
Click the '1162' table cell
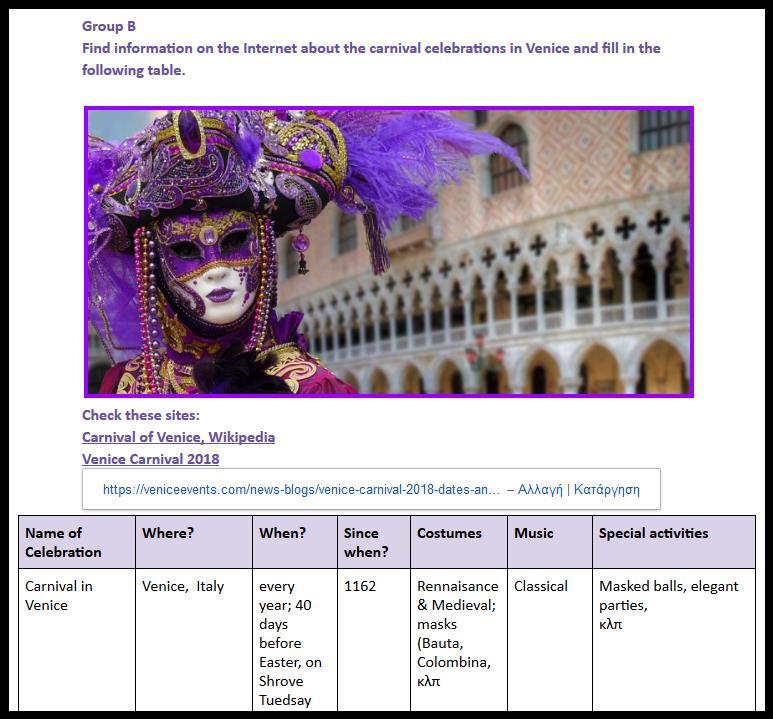374,640
